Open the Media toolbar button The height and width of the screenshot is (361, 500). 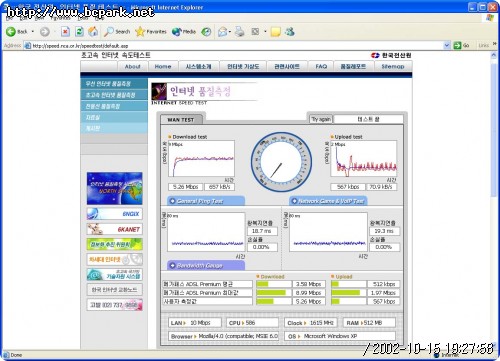[x=184, y=32]
